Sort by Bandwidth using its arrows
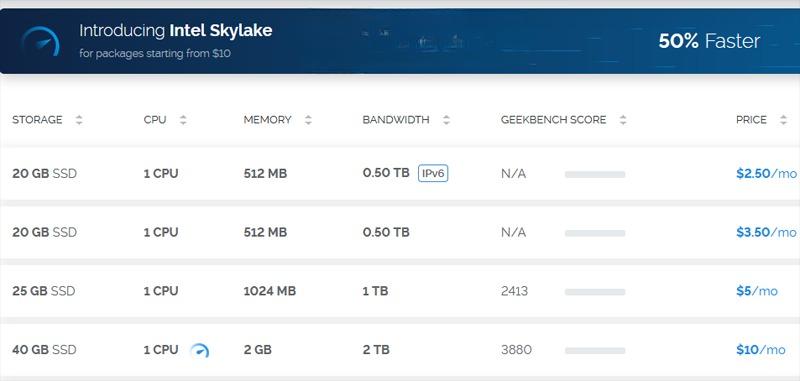Viewport: 800px width, 381px height. coord(446,120)
